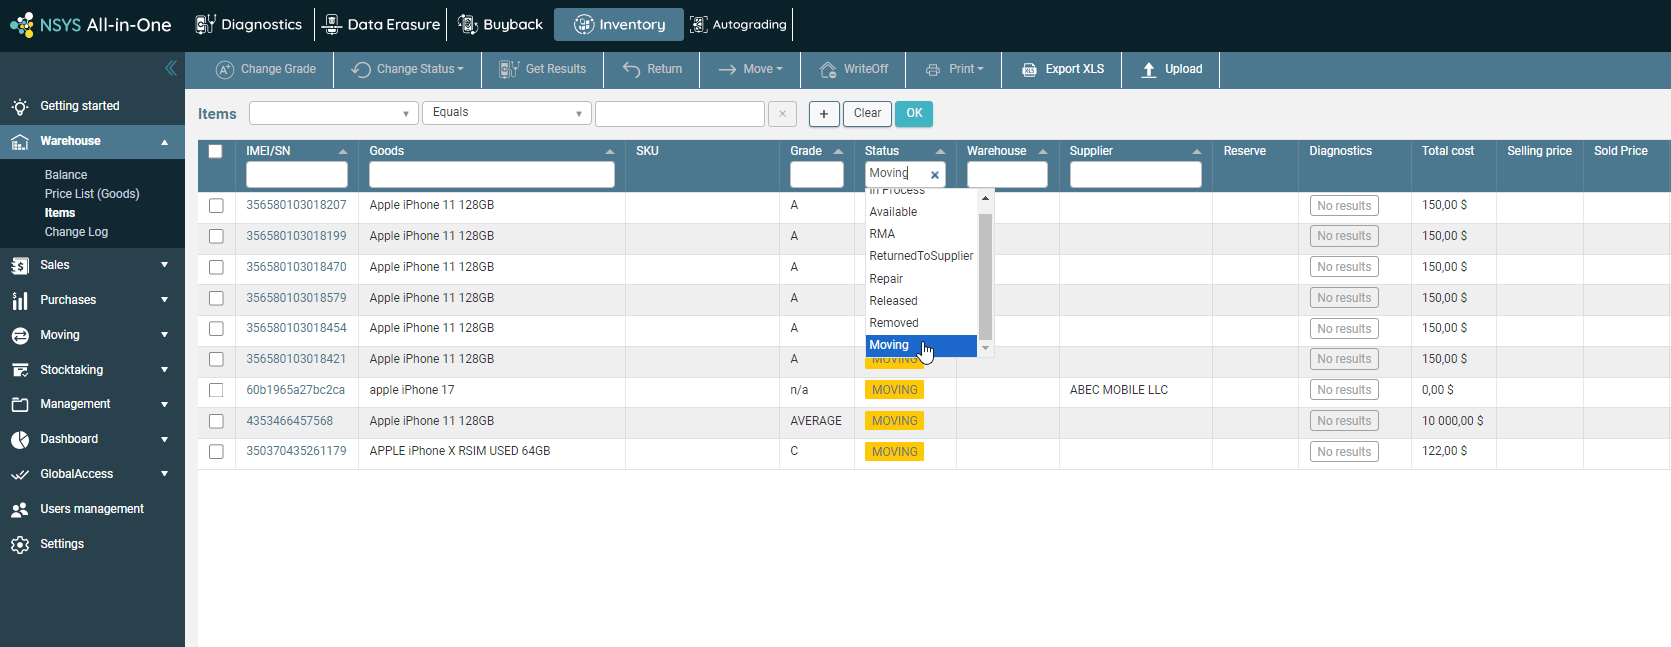Click the filter value input box
Viewport: 1671px width, 647px height.
click(x=680, y=114)
